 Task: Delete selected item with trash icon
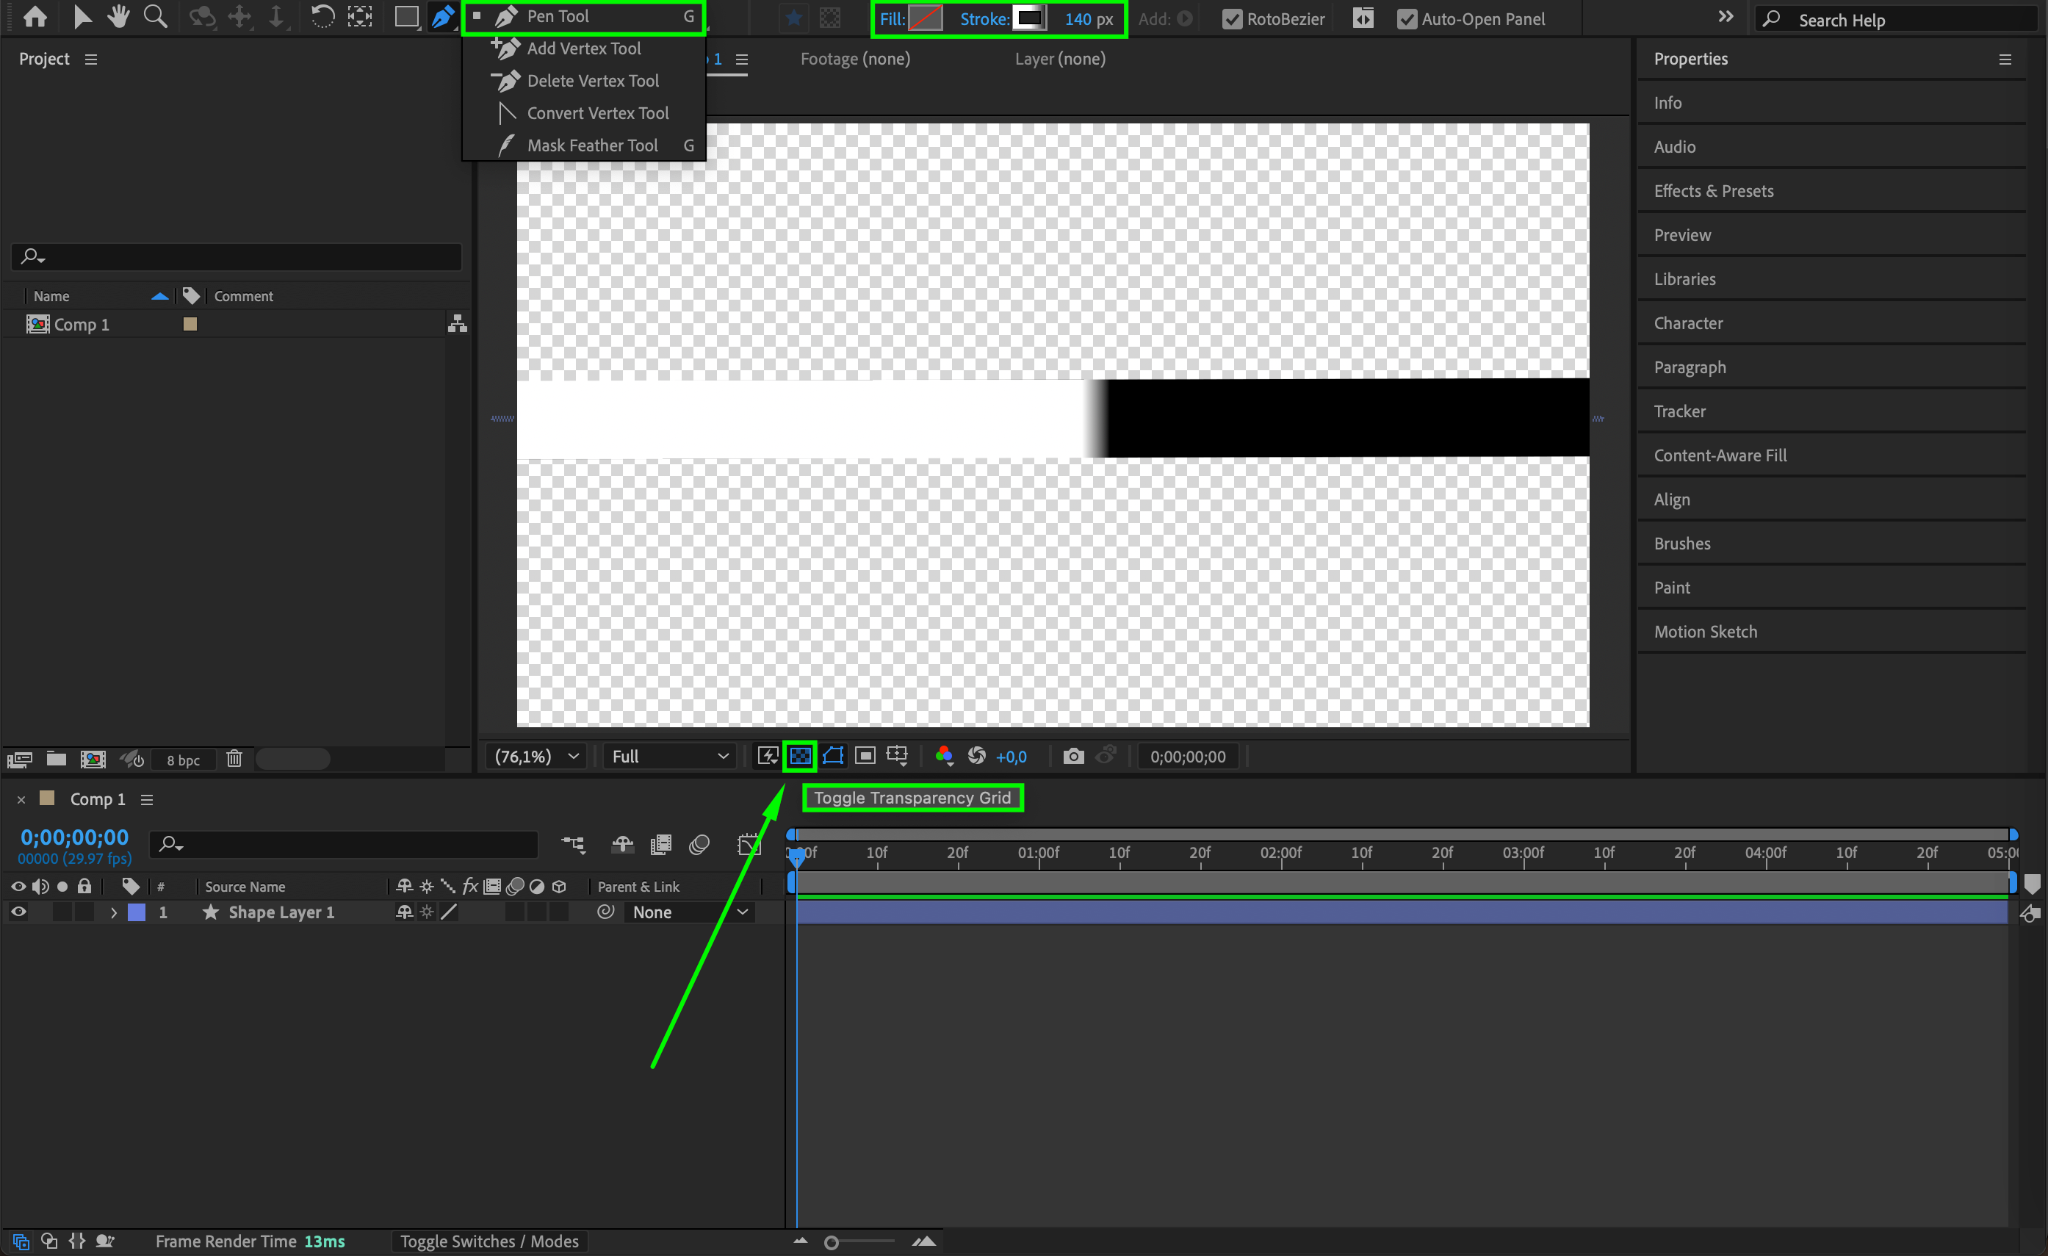click(234, 759)
